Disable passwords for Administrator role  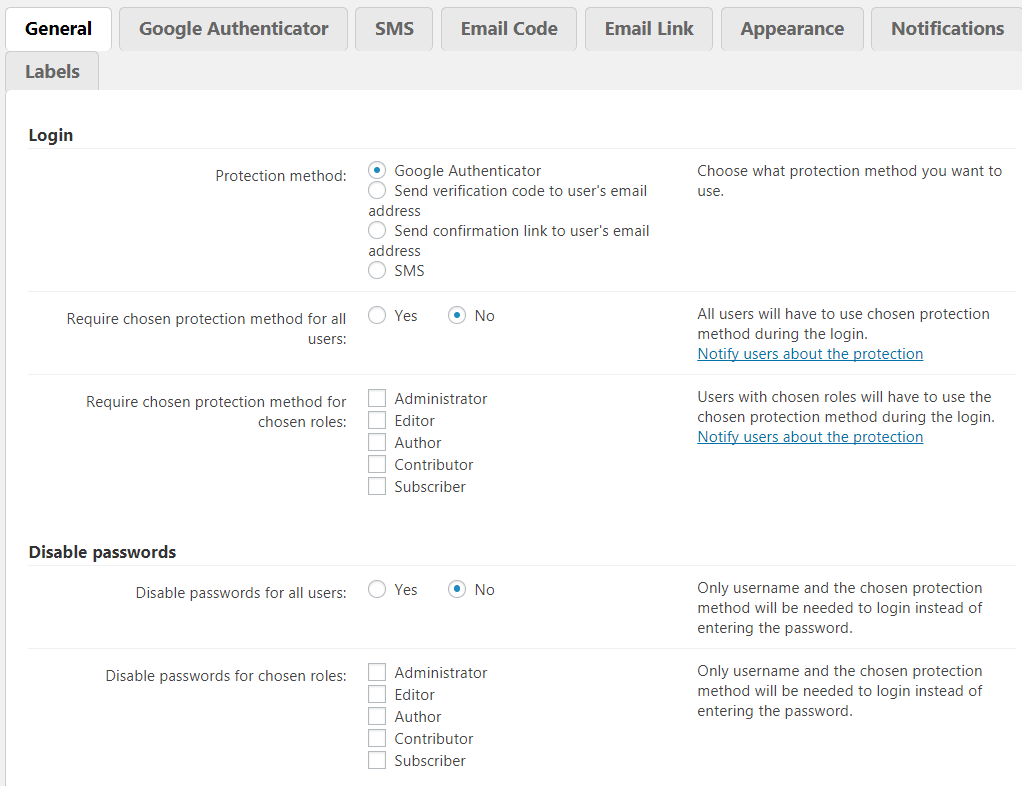pyautogui.click(x=377, y=673)
